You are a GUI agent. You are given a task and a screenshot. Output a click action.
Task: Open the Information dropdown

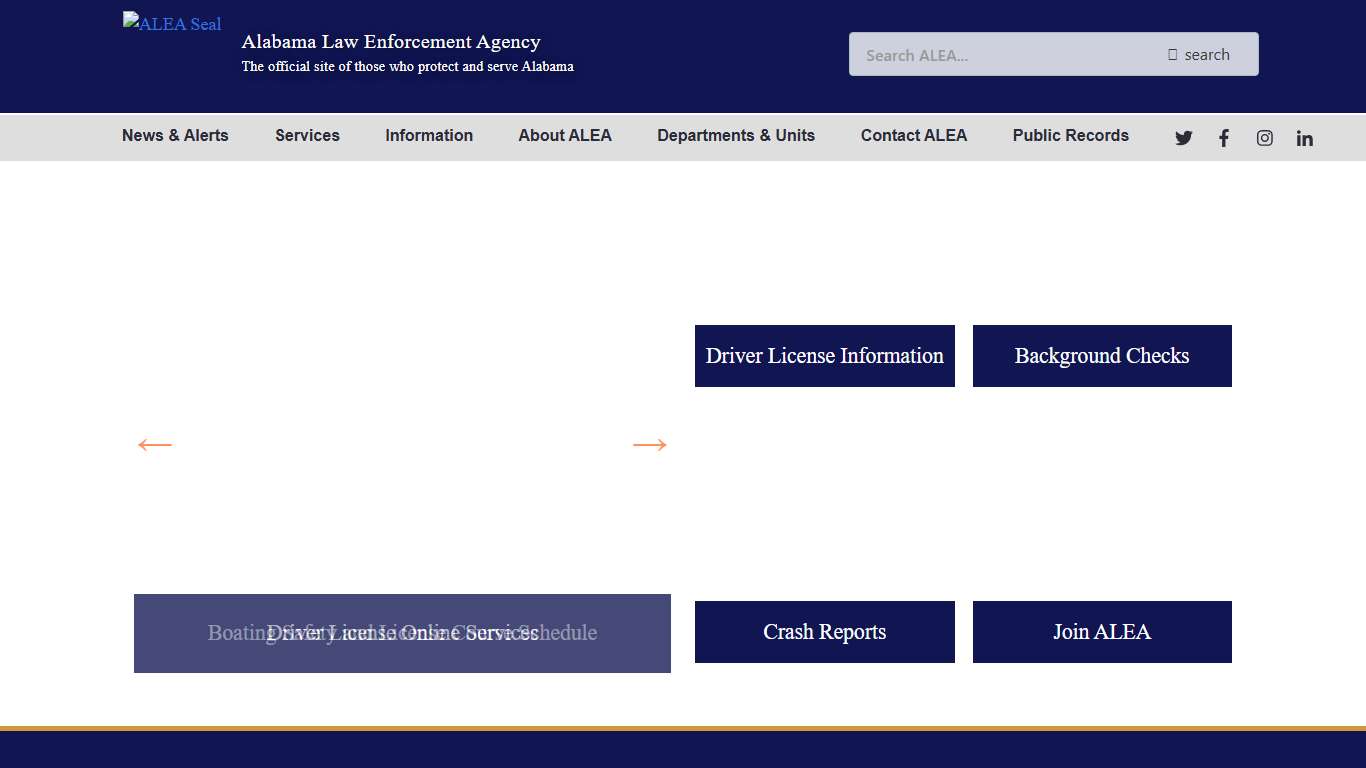[x=428, y=135]
